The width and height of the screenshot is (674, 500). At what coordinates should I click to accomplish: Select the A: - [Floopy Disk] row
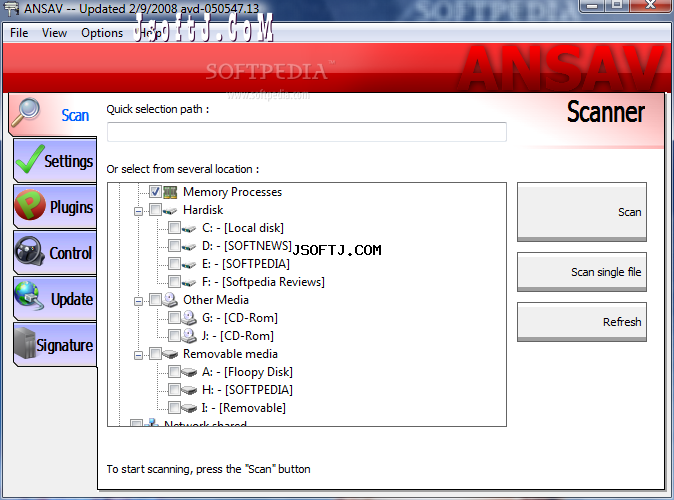[x=247, y=371]
